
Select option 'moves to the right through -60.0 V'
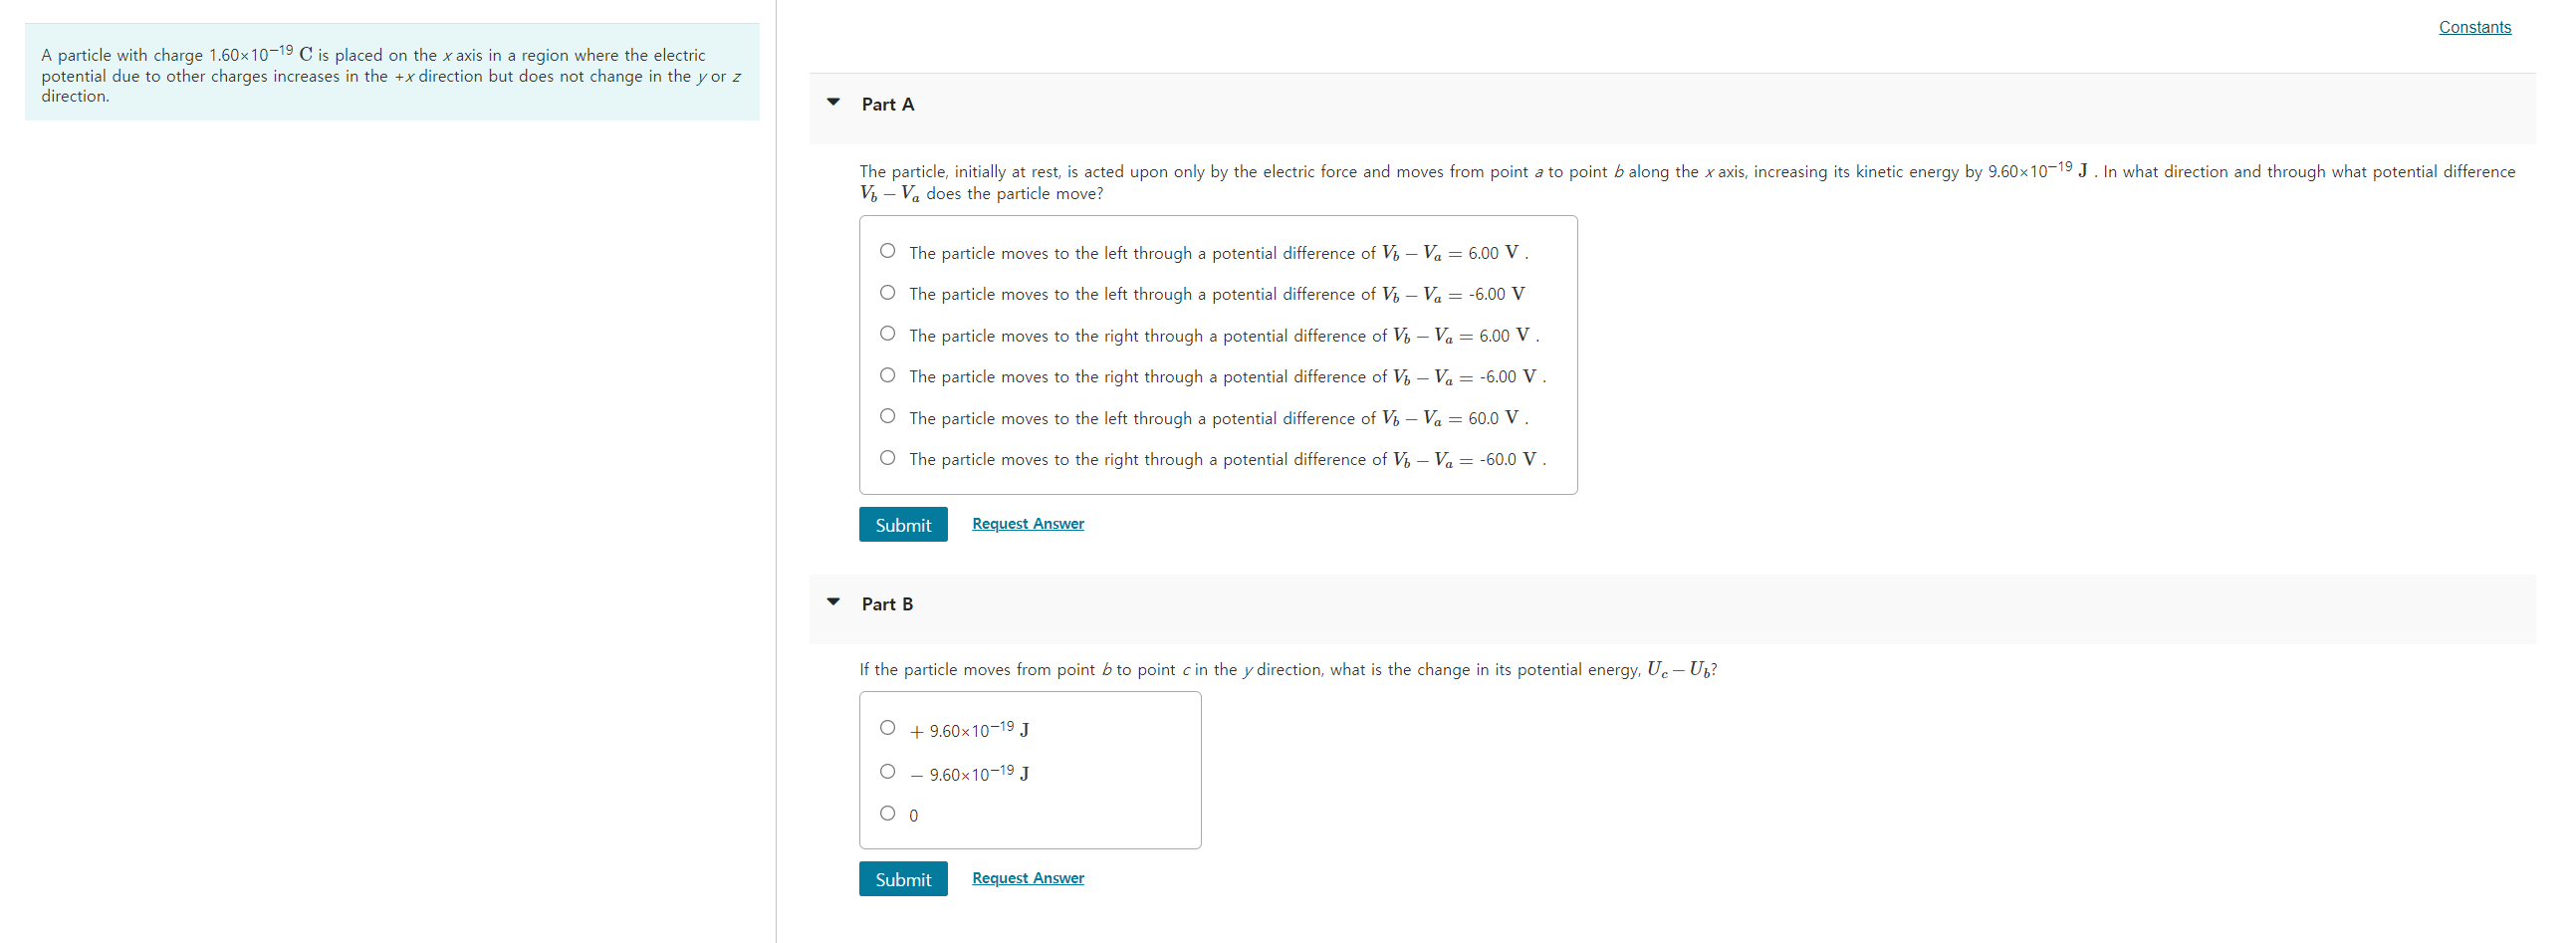pos(886,457)
